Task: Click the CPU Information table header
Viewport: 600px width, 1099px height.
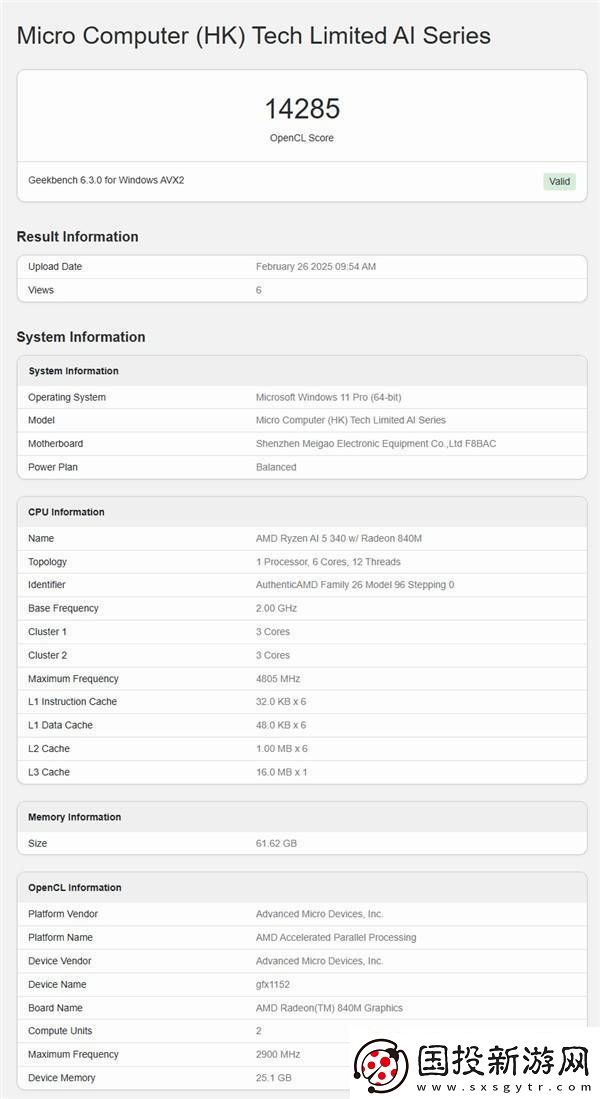Action: click(66, 512)
